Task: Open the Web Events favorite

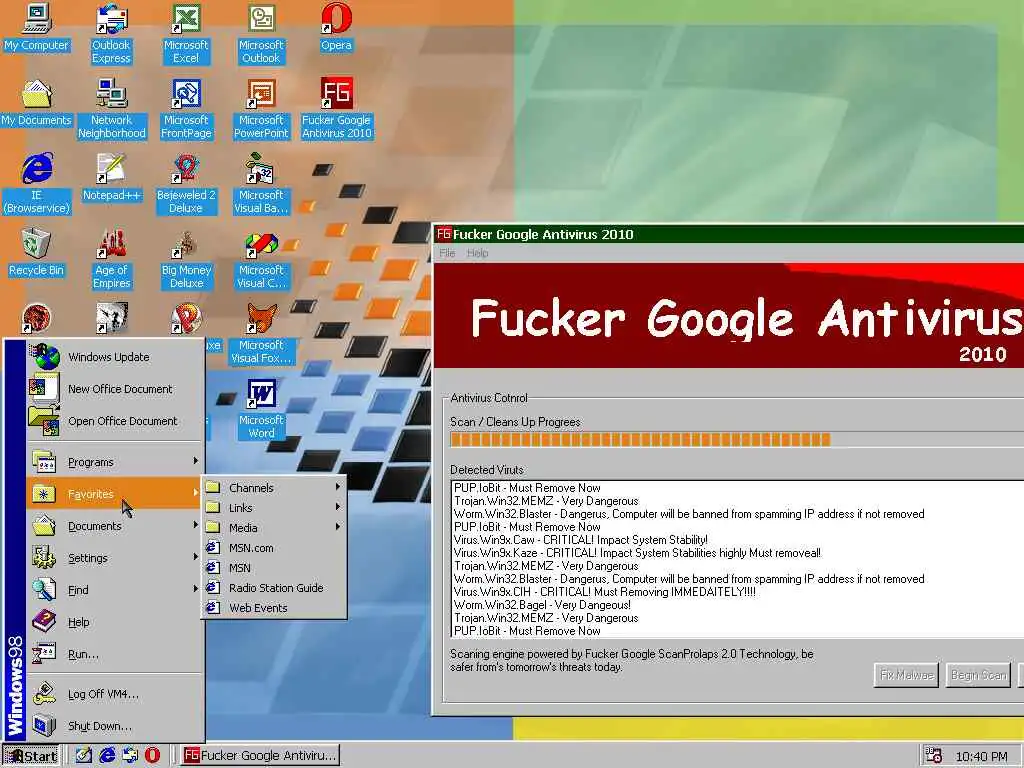Action: [274, 607]
